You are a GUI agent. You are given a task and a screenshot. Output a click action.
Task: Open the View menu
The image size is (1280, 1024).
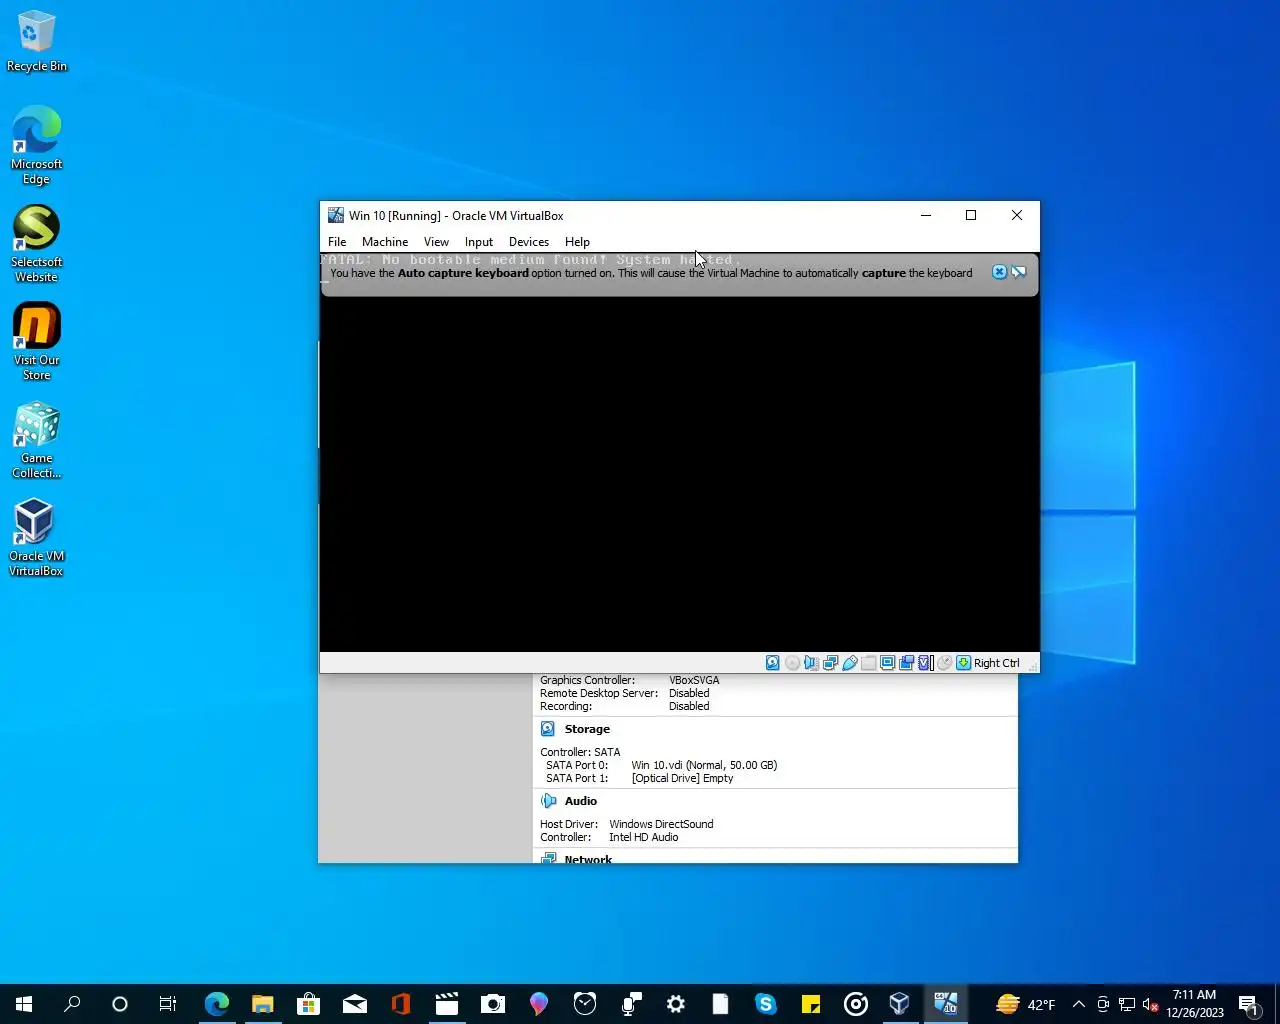pyautogui.click(x=436, y=242)
